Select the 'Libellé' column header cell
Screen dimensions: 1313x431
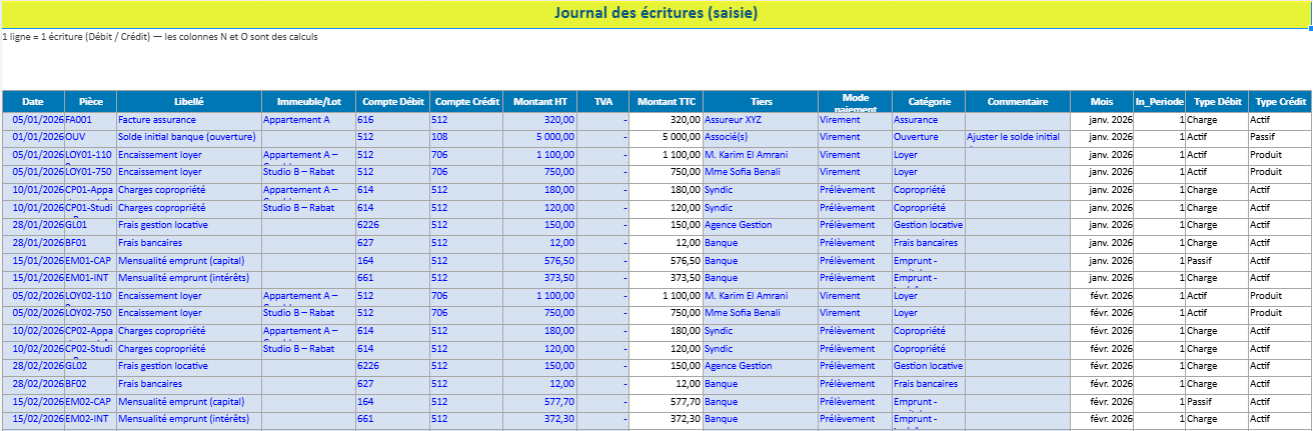189,101
